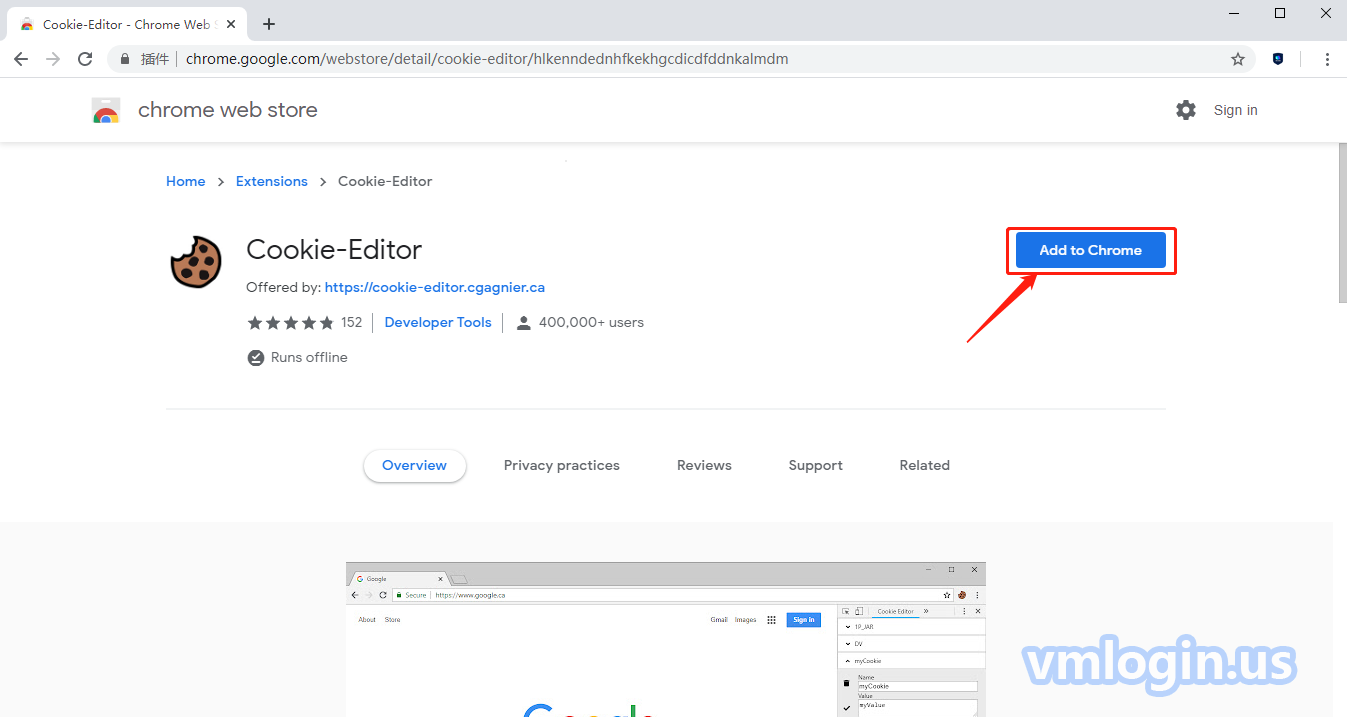1347x717 pixels.
Task: Show the Related tab
Action: [x=924, y=465]
